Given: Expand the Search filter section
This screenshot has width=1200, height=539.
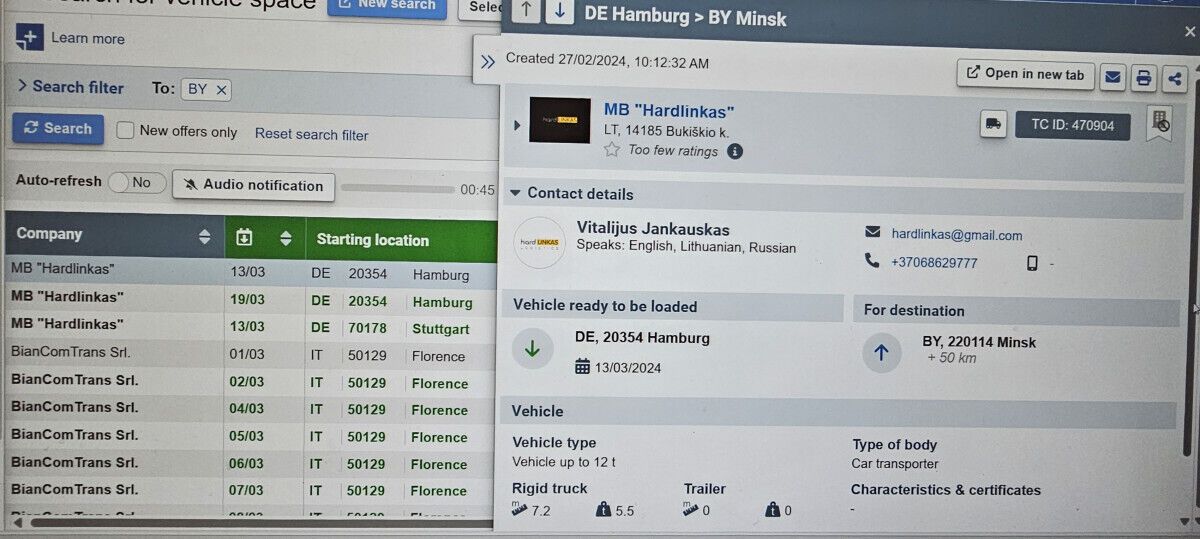Looking at the screenshot, I should coord(70,87).
